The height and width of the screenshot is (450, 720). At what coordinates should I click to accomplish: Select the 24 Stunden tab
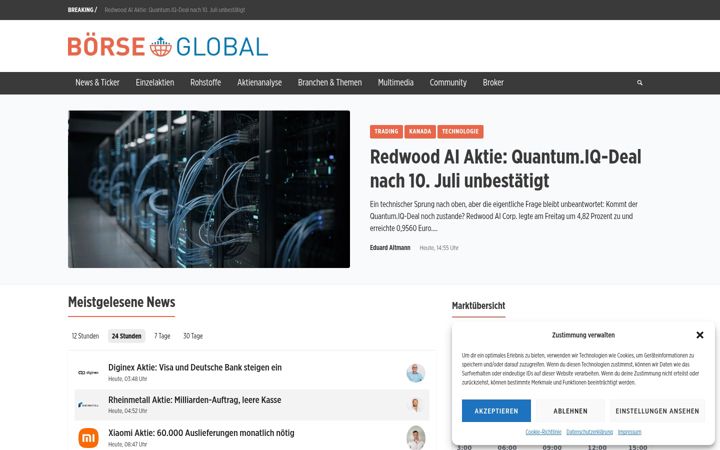point(126,336)
